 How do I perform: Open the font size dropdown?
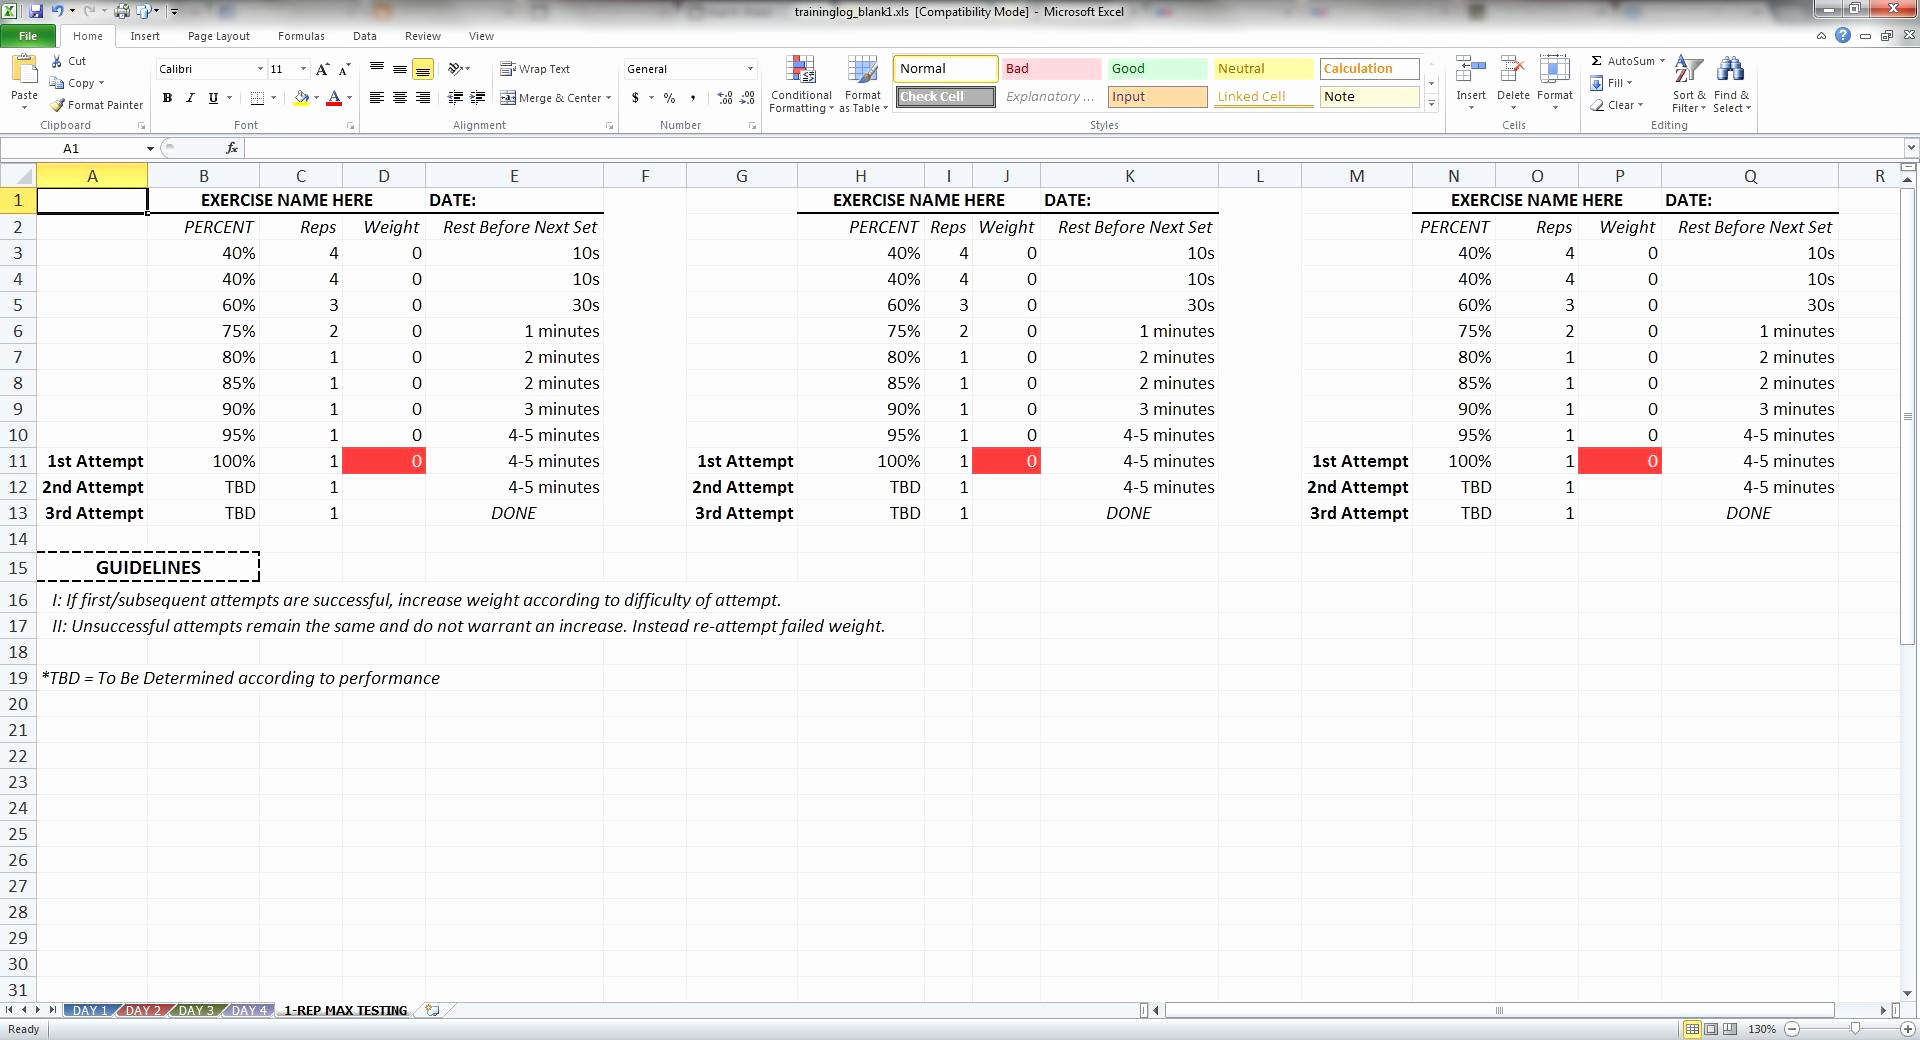point(302,69)
